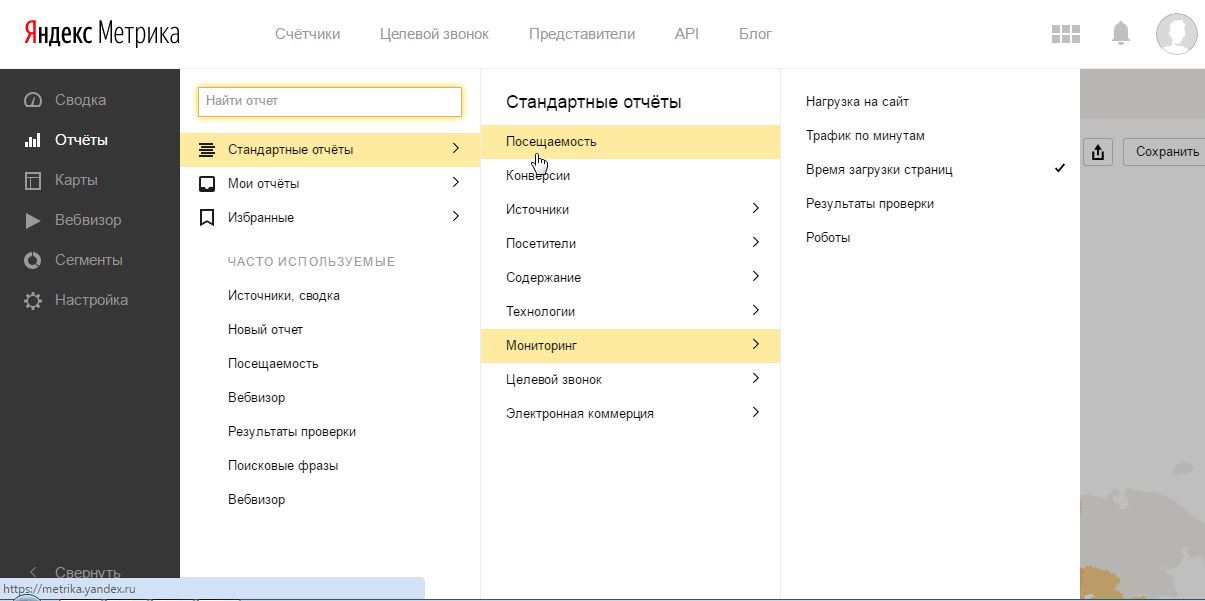
Task: Open frequently used Новый отчет
Action: tap(265, 330)
